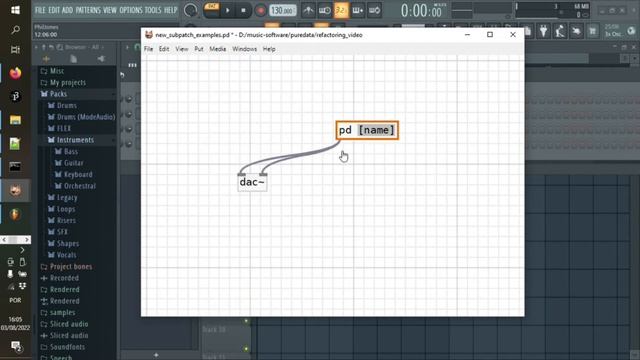Open the Pure Data Help menu
This screenshot has width=640, height=360.
pos(269,49)
